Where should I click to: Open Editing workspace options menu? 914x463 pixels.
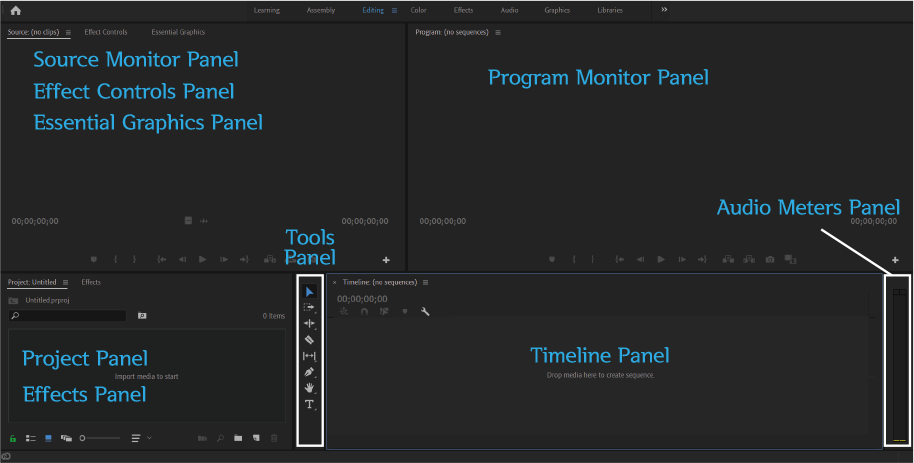point(394,10)
